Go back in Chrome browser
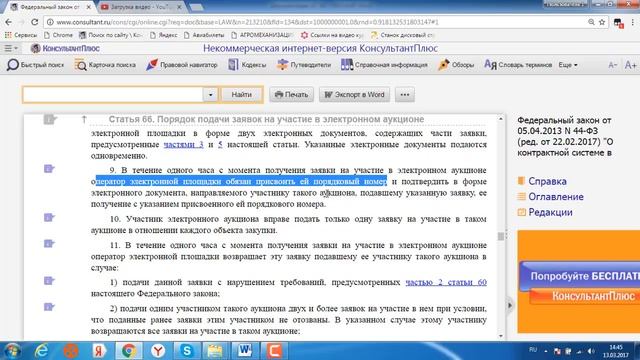 (x=9, y=22)
